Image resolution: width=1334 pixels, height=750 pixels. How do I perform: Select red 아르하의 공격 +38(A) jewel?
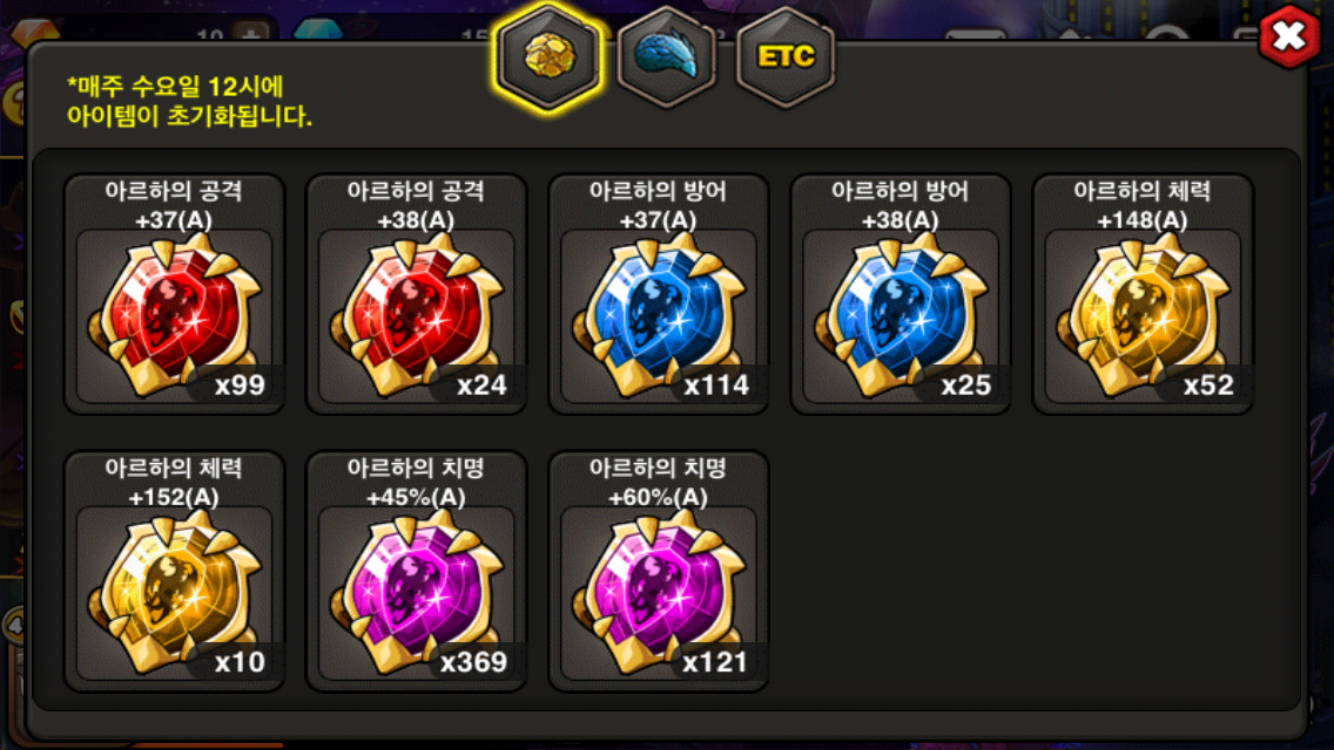point(416,294)
